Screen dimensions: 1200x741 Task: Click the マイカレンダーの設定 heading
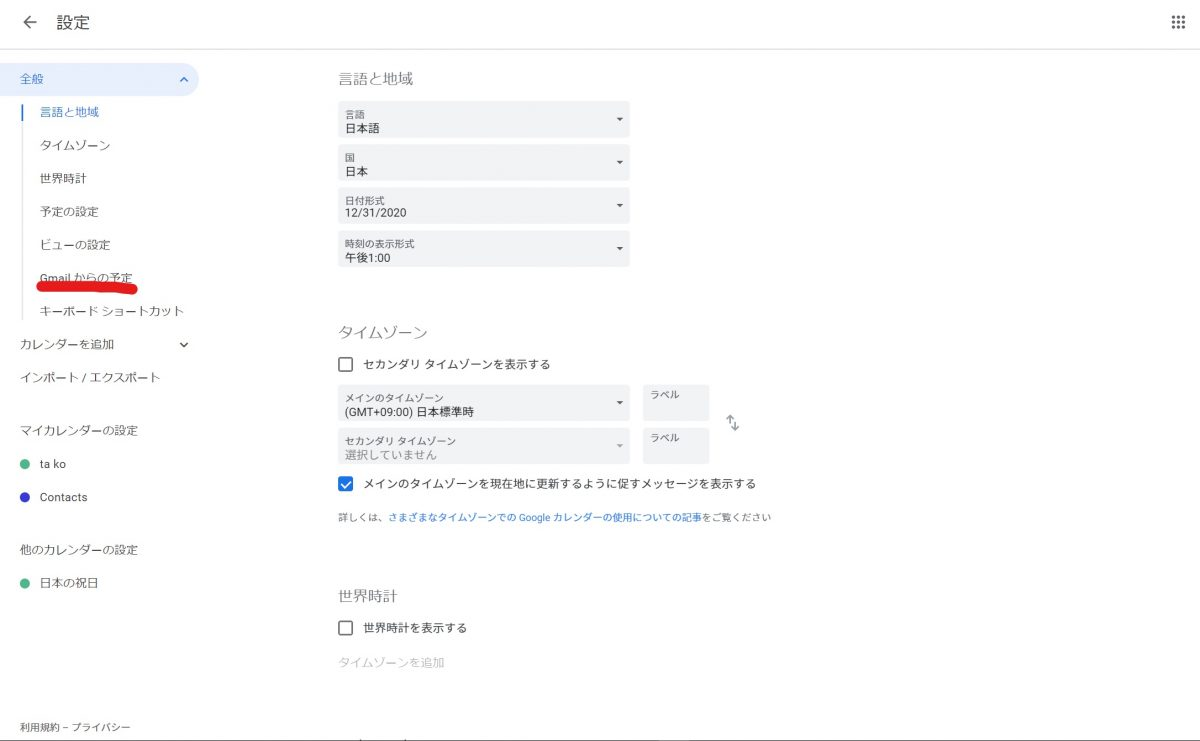[x=79, y=430]
